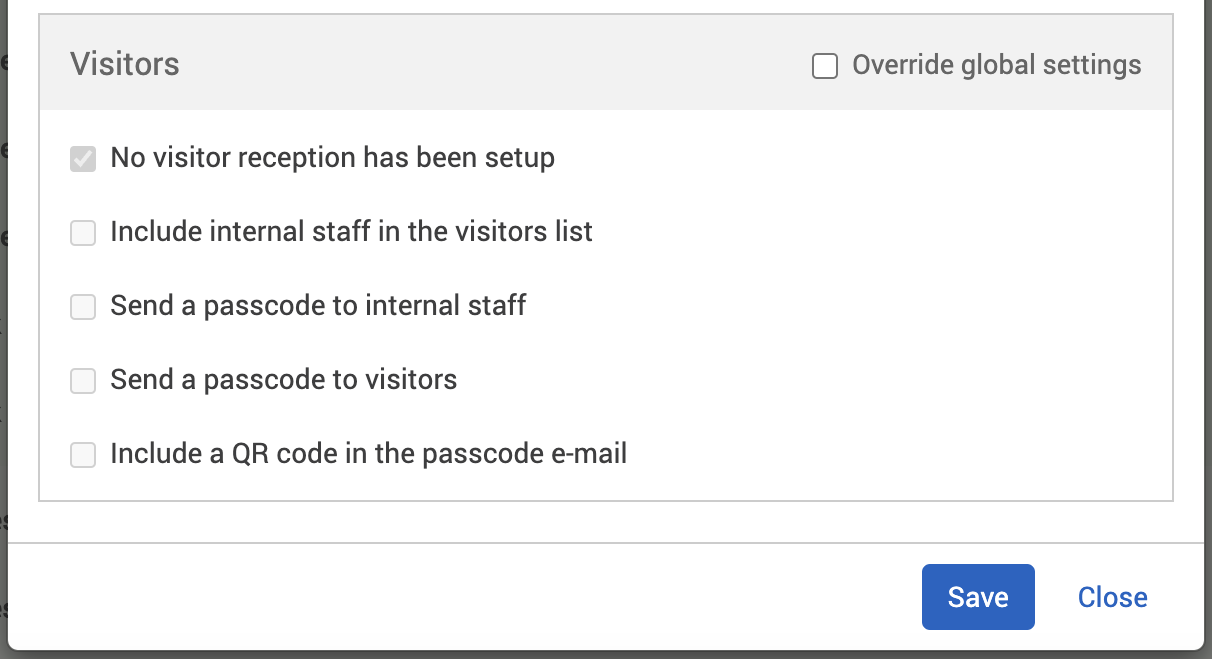This screenshot has width=1212, height=659.
Task: Click the 'Send a passcode to visitors' label
Action: [283, 379]
